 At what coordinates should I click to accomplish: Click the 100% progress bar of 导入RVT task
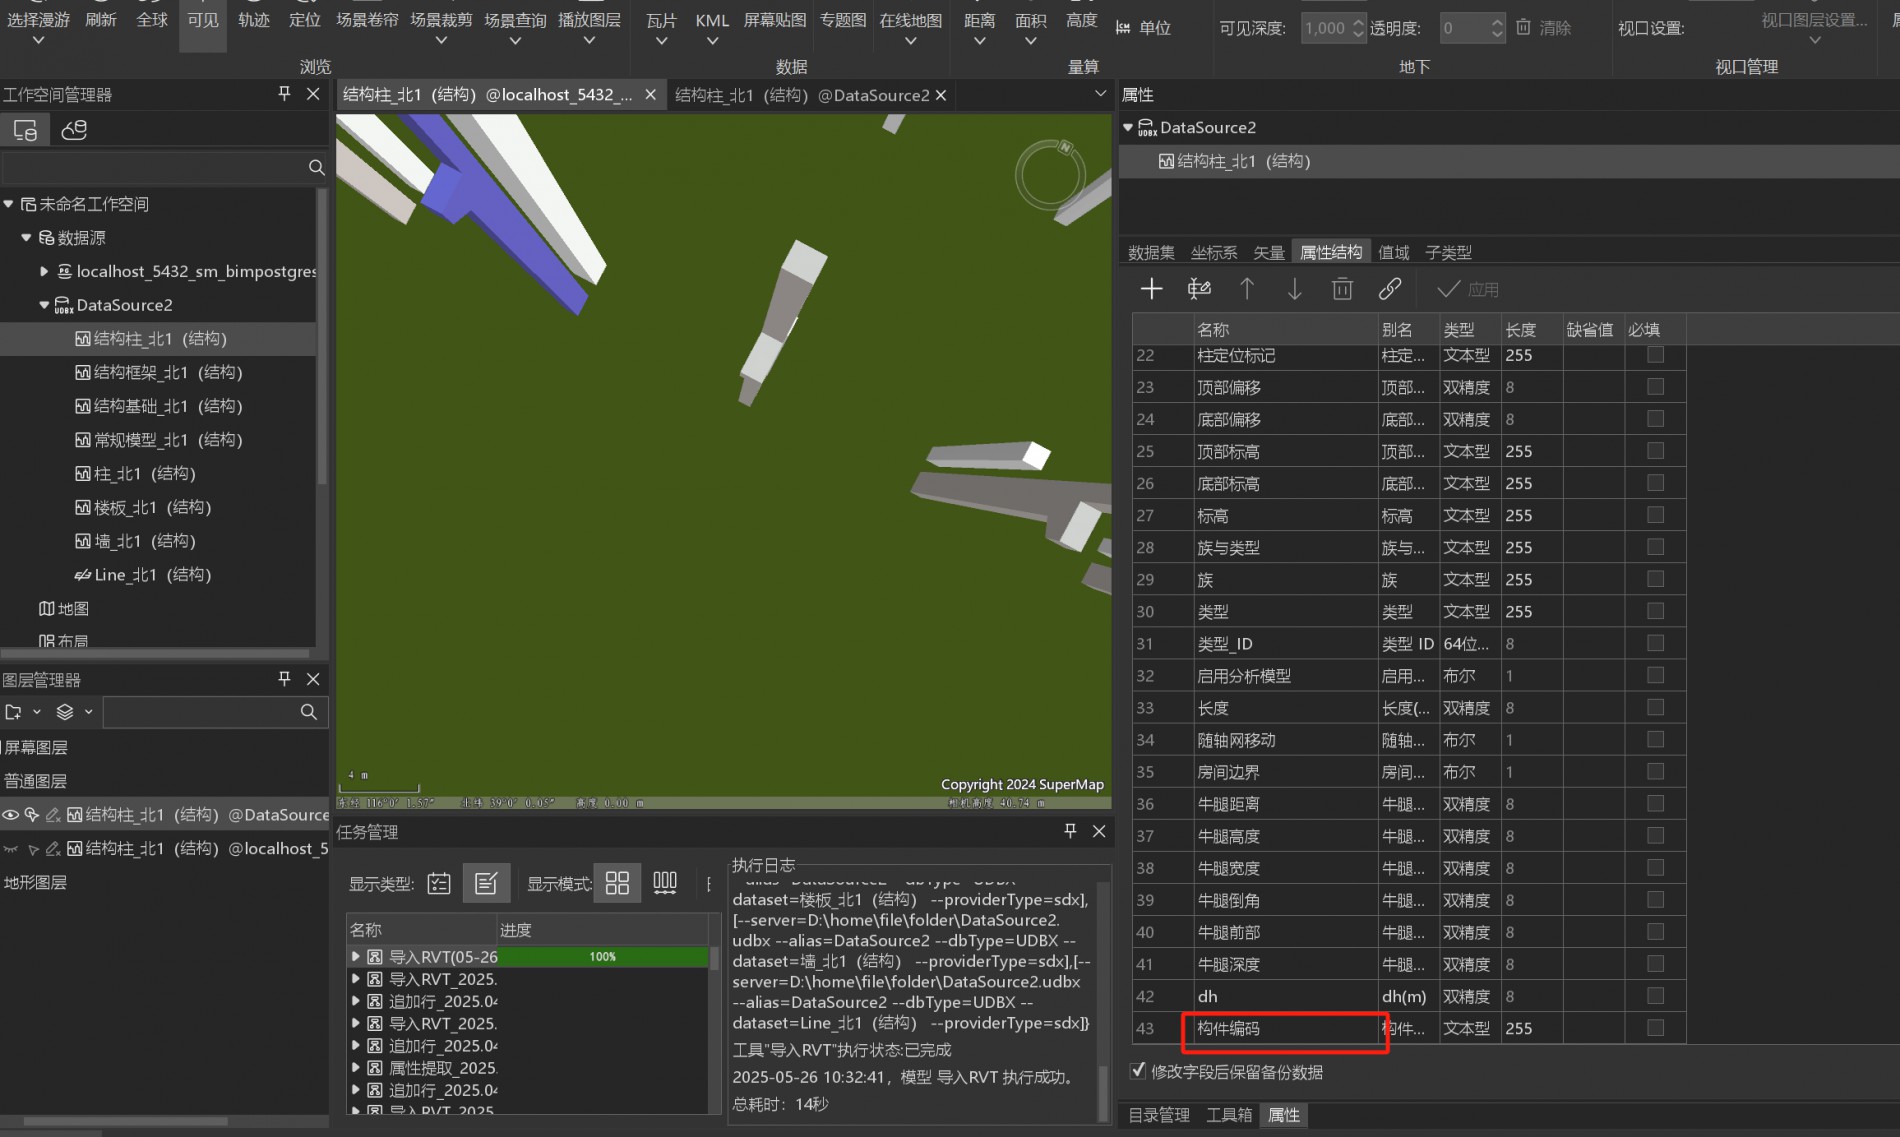603,957
